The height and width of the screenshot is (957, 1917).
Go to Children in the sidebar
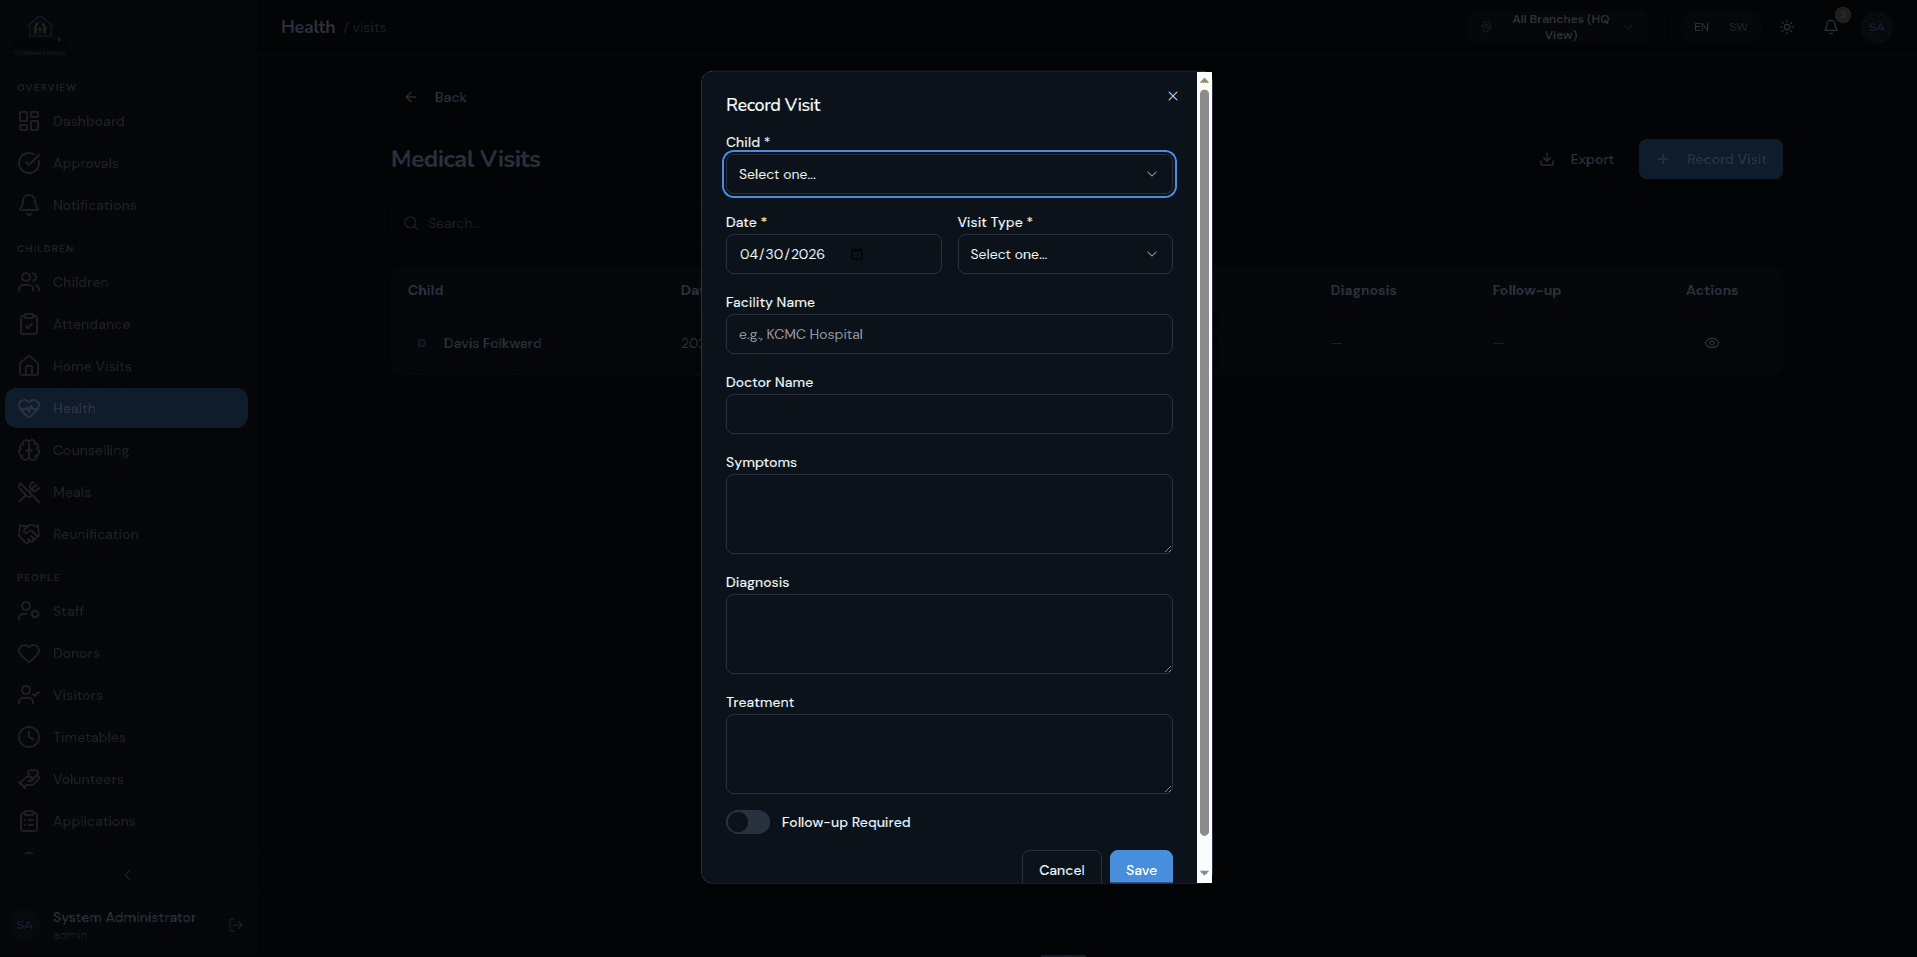(x=126, y=282)
